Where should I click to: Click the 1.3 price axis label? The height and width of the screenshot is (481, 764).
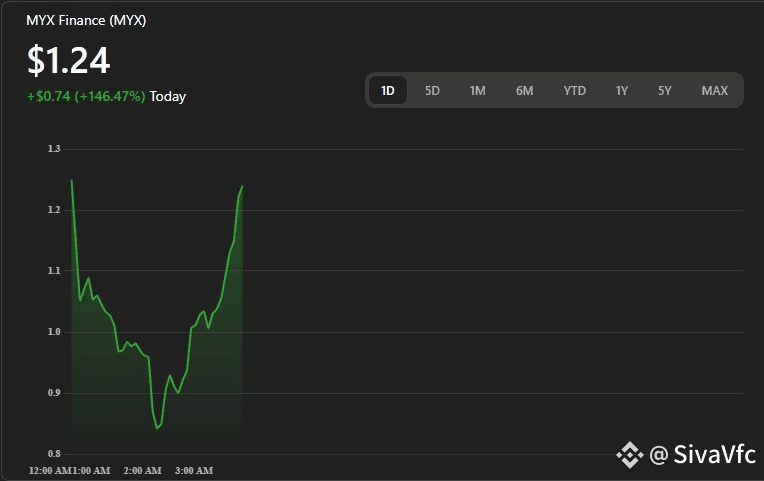click(54, 149)
